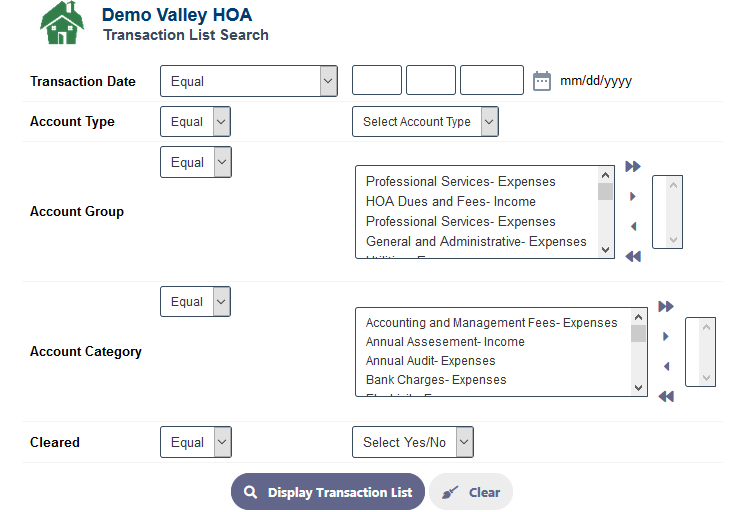Click Display Transaction List button

[x=328, y=492]
